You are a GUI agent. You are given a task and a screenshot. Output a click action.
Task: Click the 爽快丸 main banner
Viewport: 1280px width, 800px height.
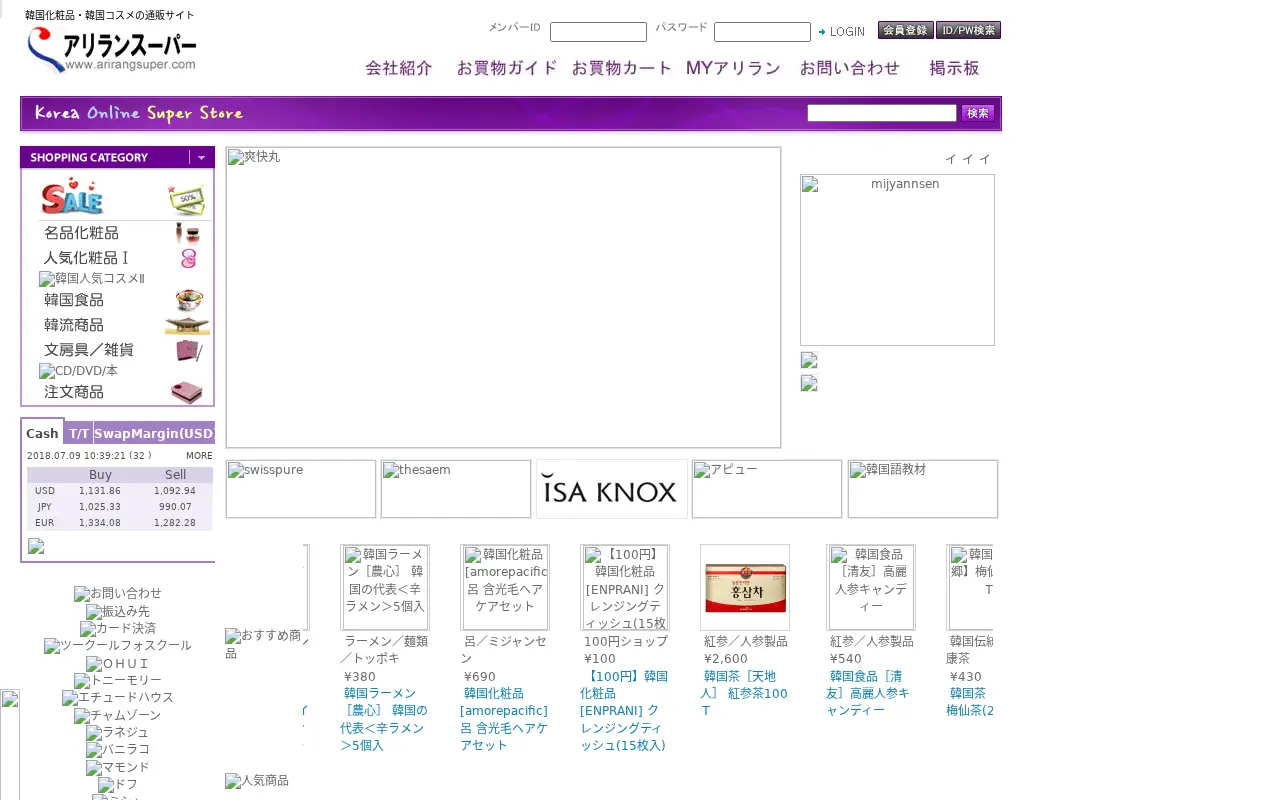pos(503,298)
